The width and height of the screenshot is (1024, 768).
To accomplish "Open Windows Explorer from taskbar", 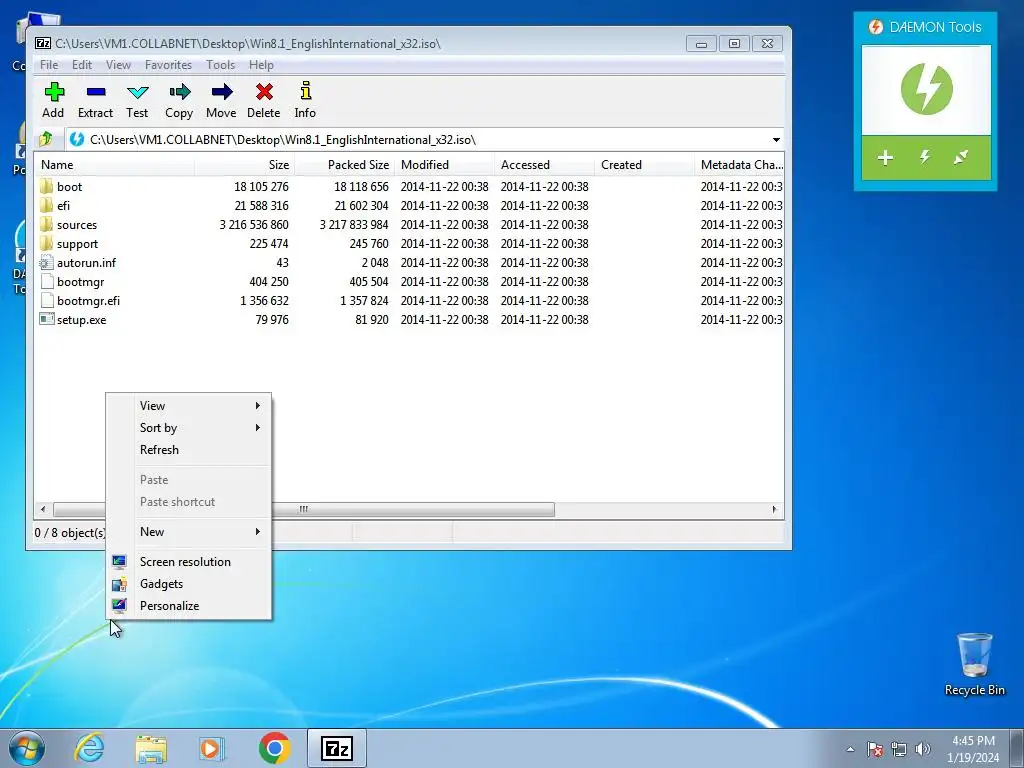I will point(151,748).
